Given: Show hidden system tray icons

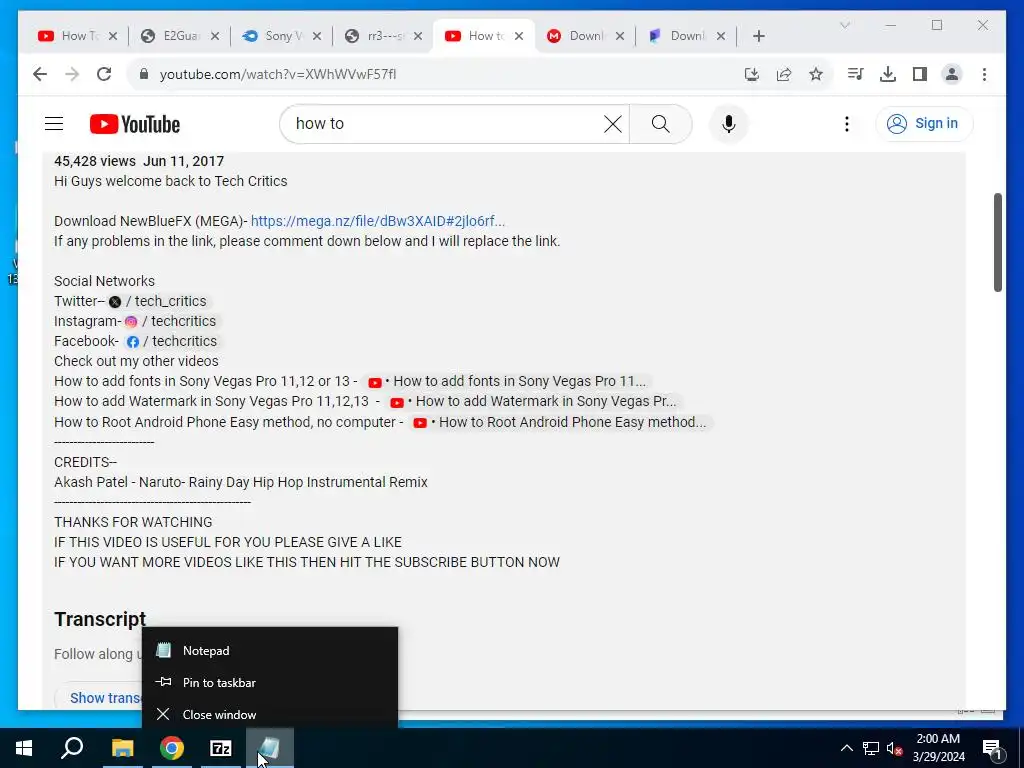Looking at the screenshot, I should click(x=846, y=748).
